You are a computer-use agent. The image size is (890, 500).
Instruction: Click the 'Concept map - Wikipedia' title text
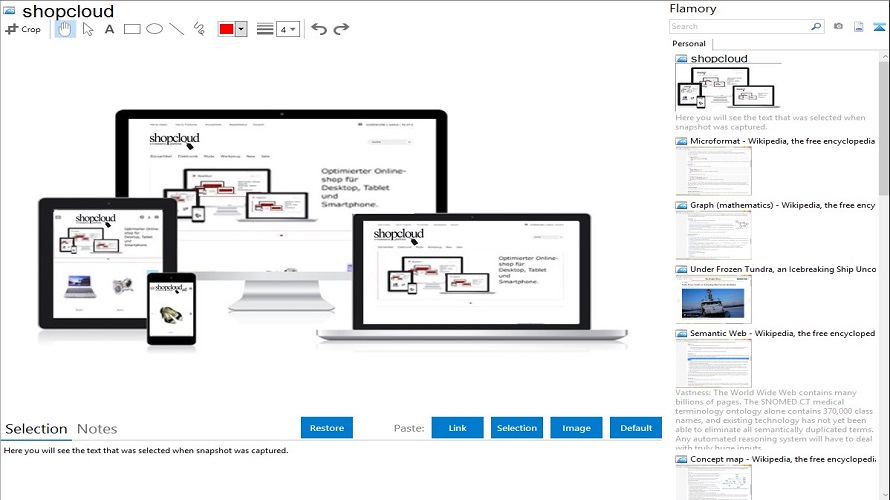783,459
